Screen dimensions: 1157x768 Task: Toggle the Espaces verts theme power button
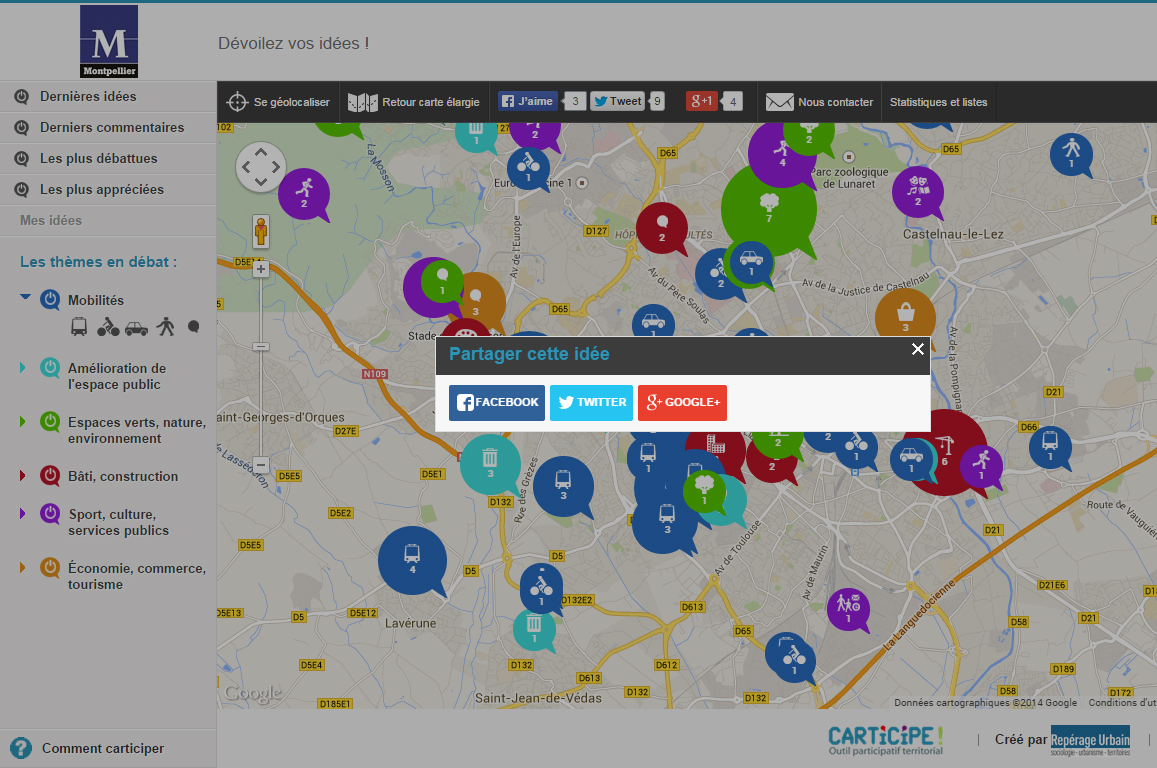(50, 422)
